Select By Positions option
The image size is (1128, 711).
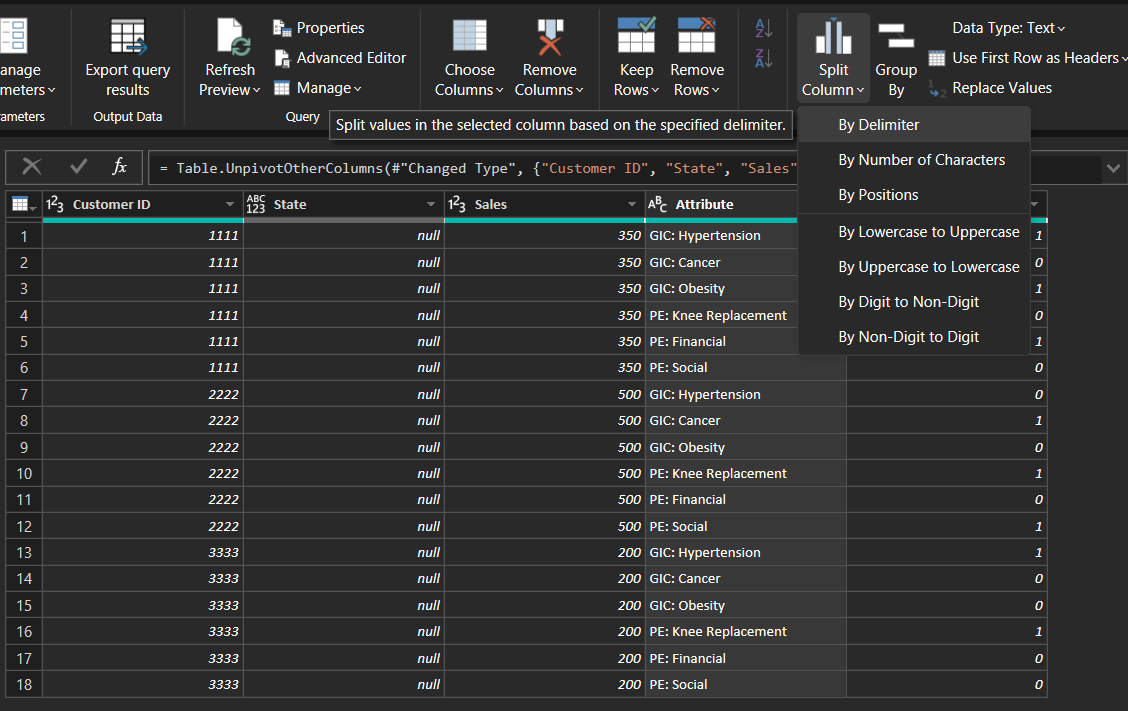click(914, 195)
